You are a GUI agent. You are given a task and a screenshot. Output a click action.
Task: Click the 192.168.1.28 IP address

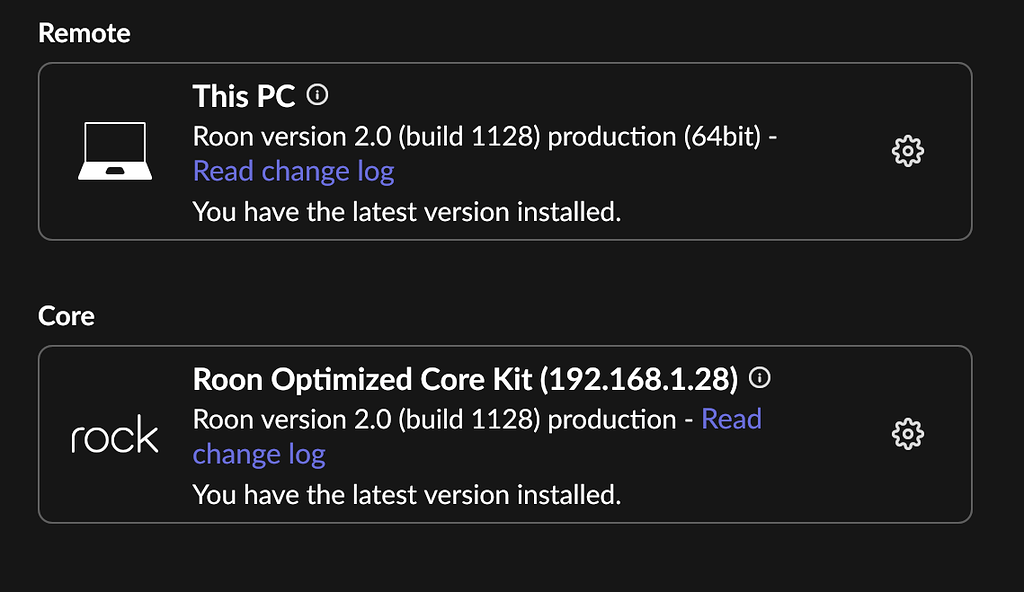tap(638, 379)
